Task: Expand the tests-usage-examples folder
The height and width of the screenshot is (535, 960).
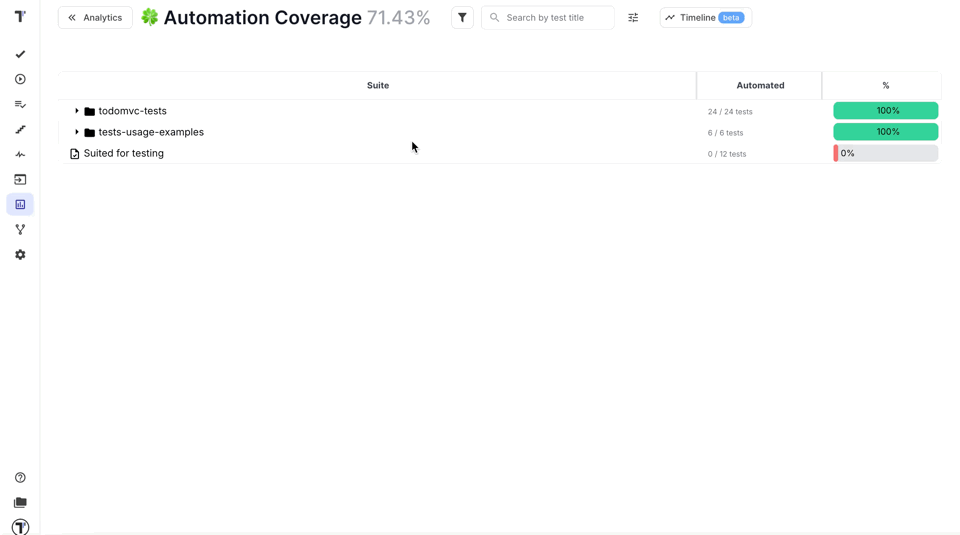Action: [77, 132]
